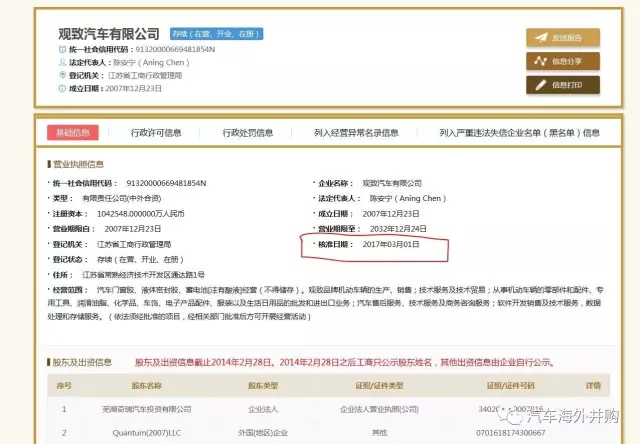Open the 行政处罚信息 tab
Screen dimensions: 640x444
pyautogui.click(x=248, y=133)
